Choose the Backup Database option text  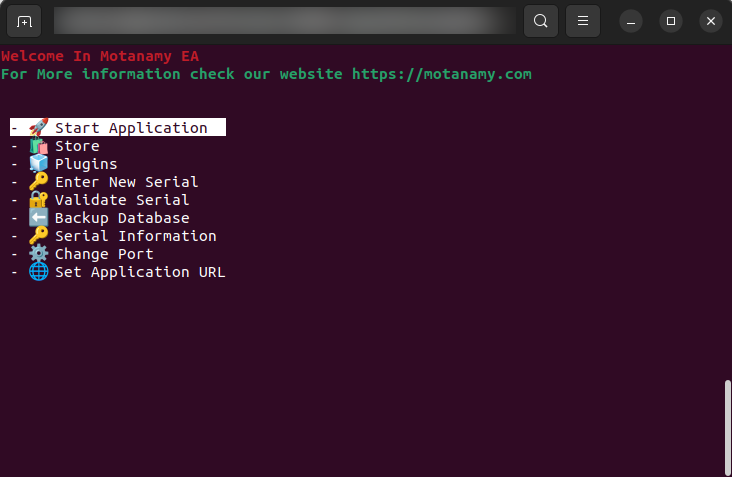point(122,218)
